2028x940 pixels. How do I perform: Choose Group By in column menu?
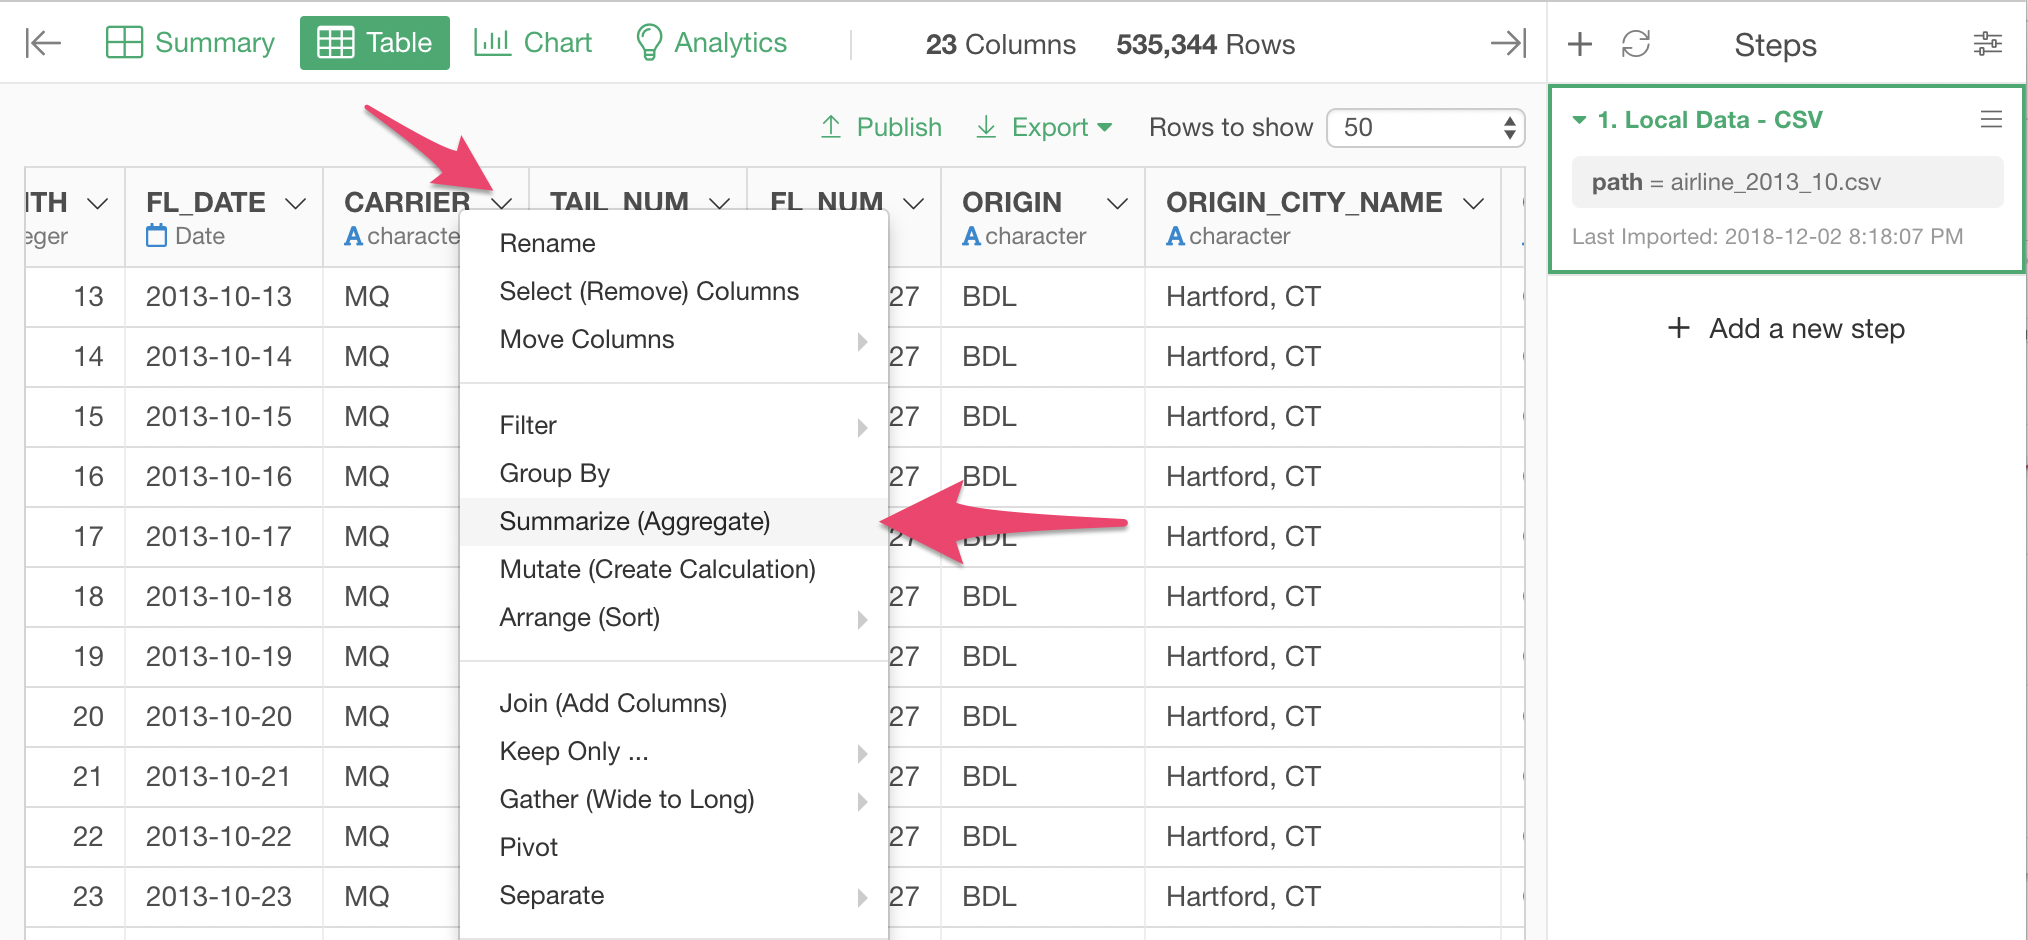point(554,473)
